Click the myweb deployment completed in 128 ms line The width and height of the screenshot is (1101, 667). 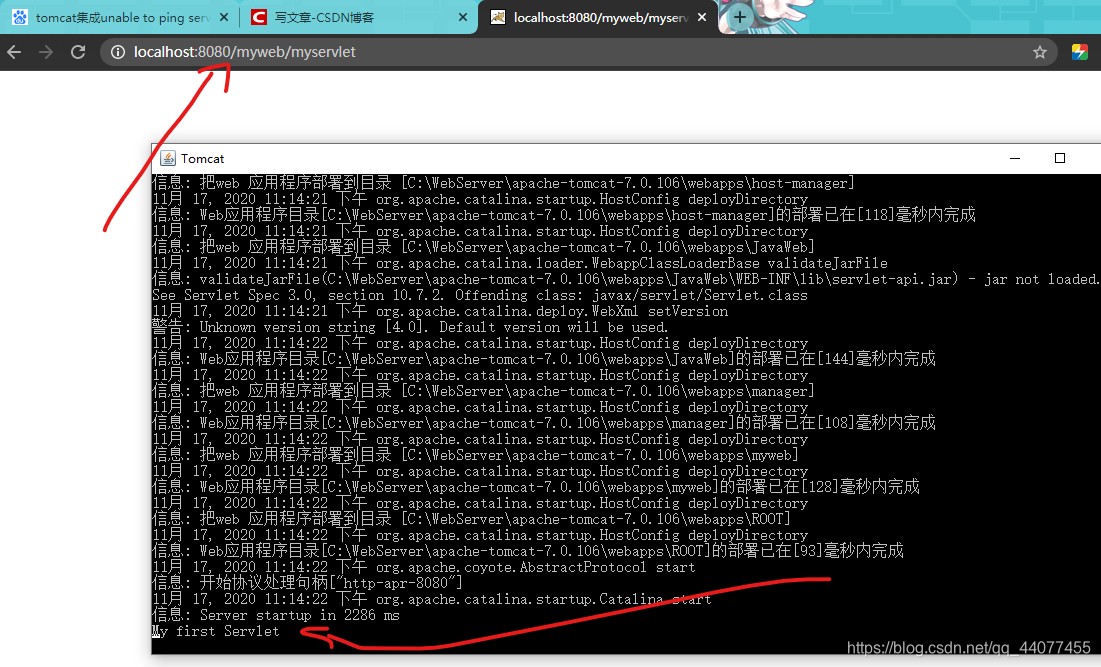point(536,487)
